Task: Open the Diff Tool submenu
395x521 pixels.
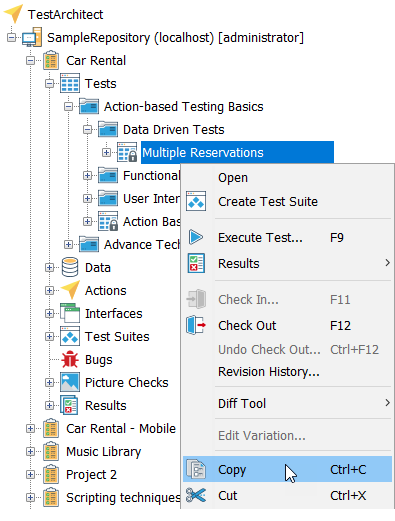Action: point(287,403)
